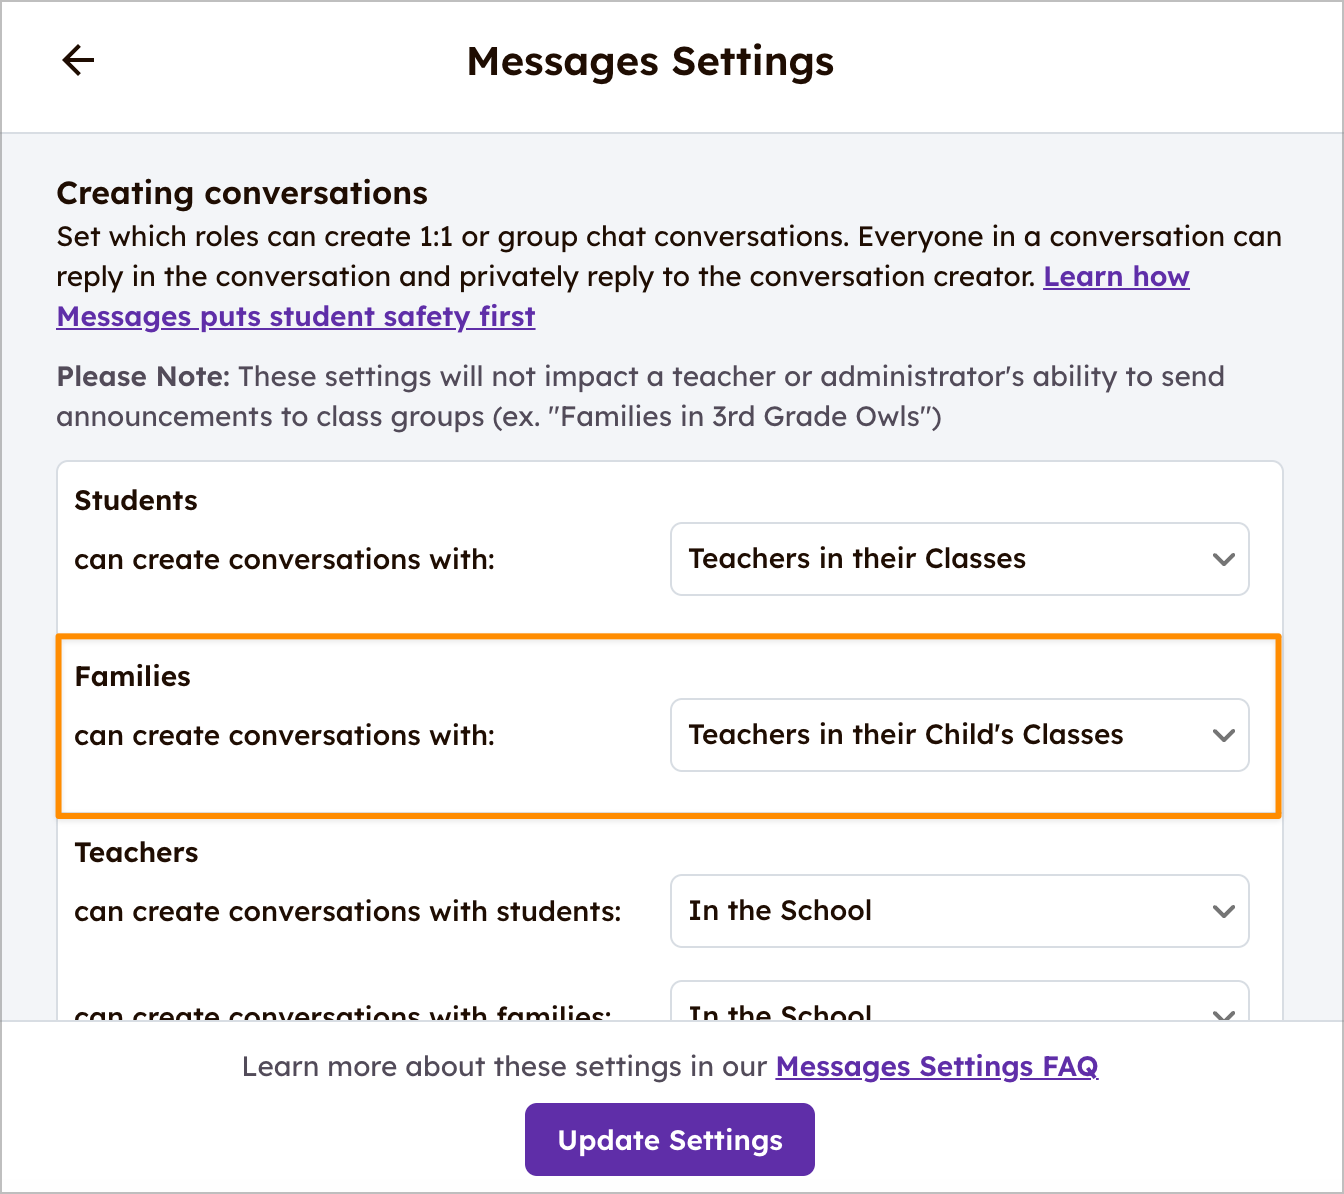Select the Families section label

pyautogui.click(x=132, y=676)
